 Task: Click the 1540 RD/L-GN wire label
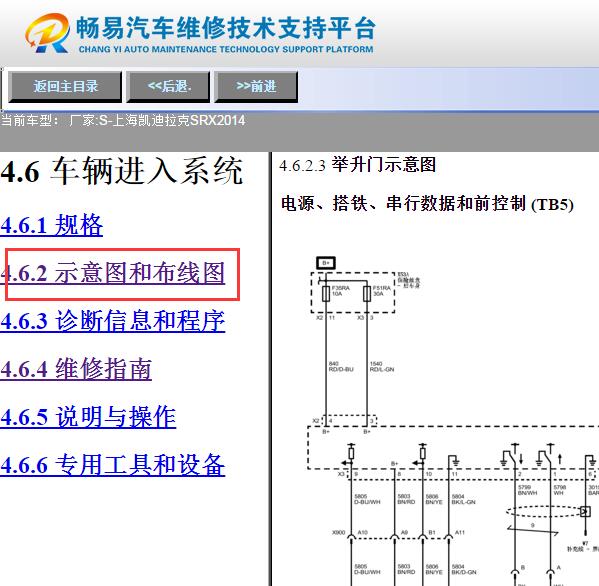tap(382, 366)
